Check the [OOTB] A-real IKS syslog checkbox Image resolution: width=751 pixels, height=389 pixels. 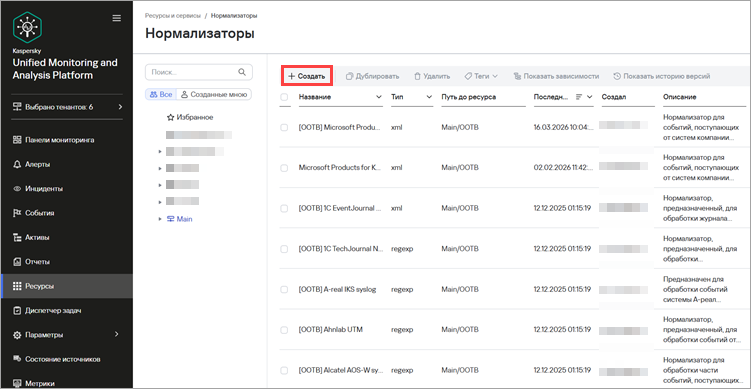tap(284, 289)
